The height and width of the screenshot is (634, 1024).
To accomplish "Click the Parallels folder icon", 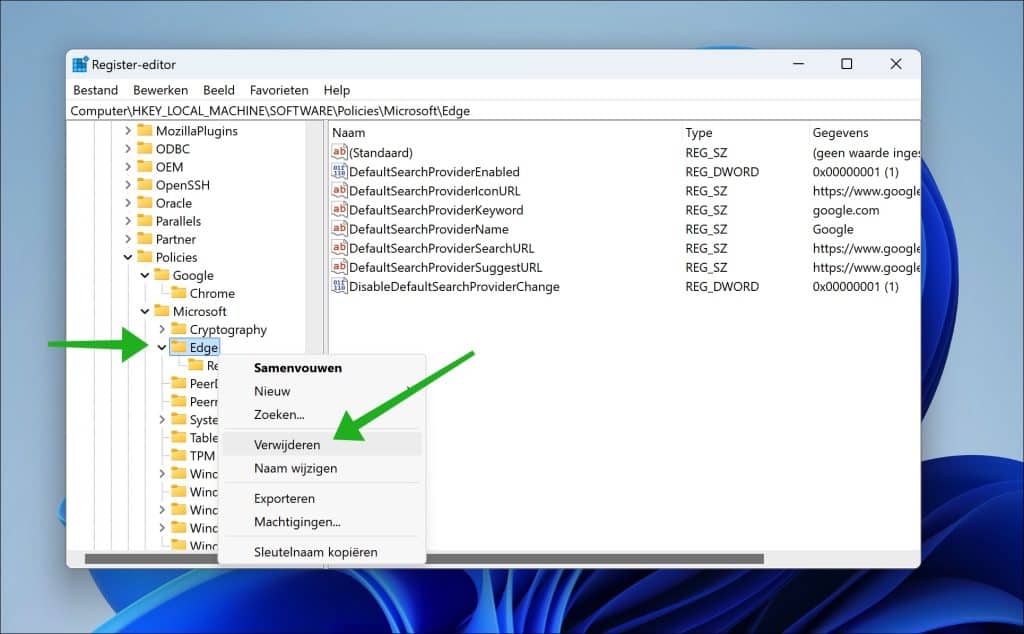I will (x=145, y=221).
